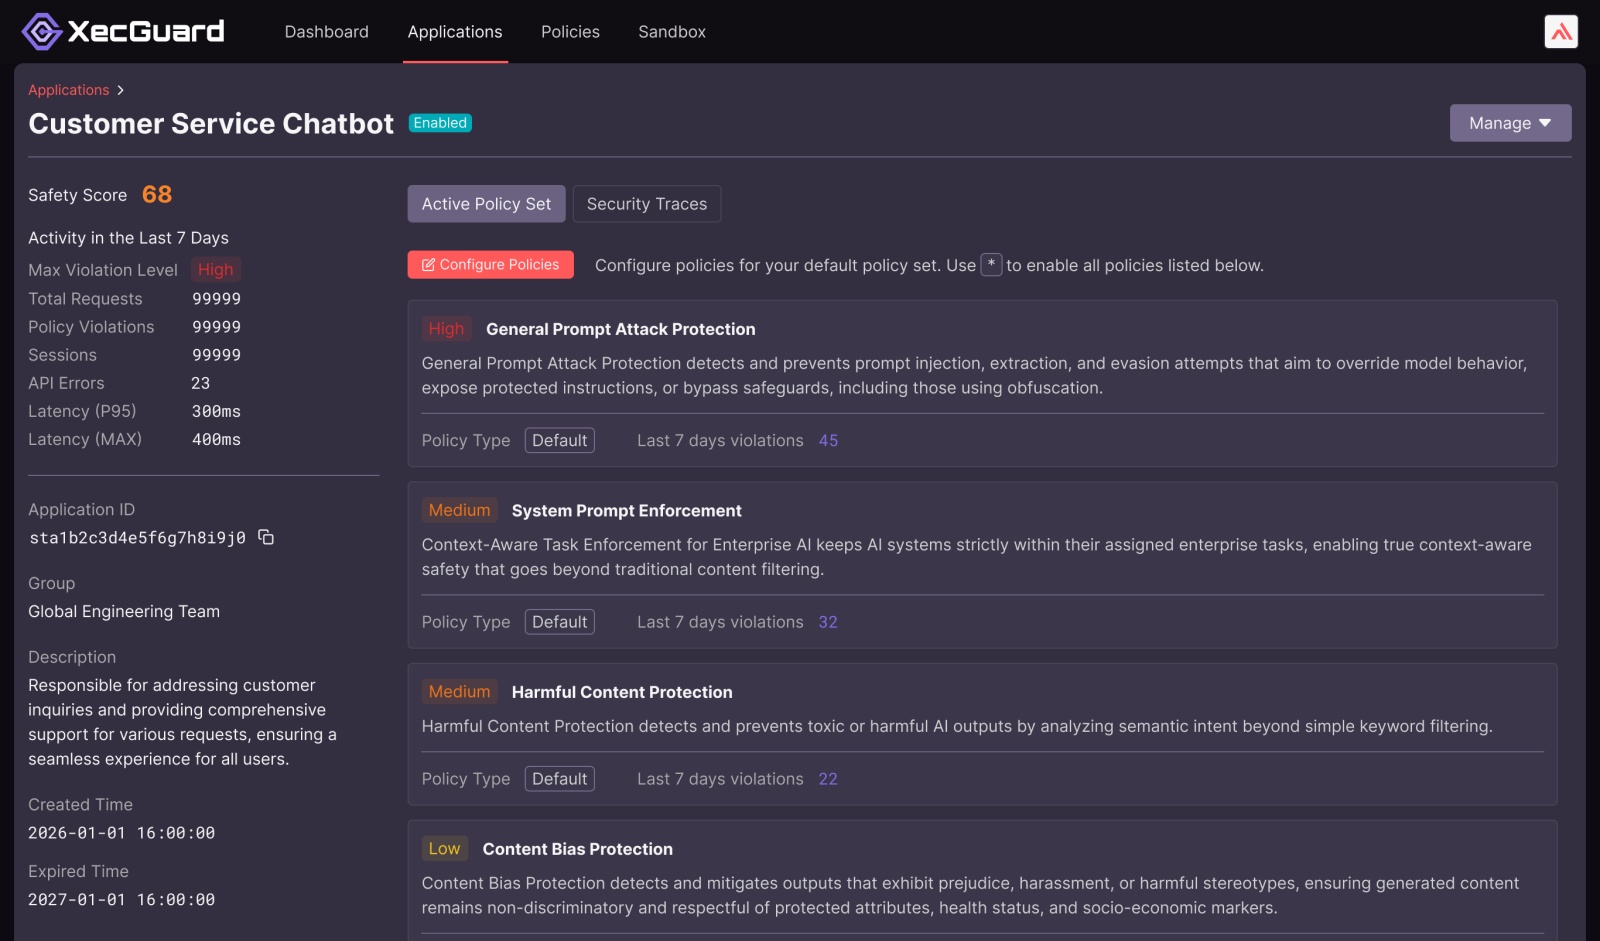This screenshot has width=1600, height=941.
Task: Open the 45 violations count link
Action: click(x=828, y=441)
